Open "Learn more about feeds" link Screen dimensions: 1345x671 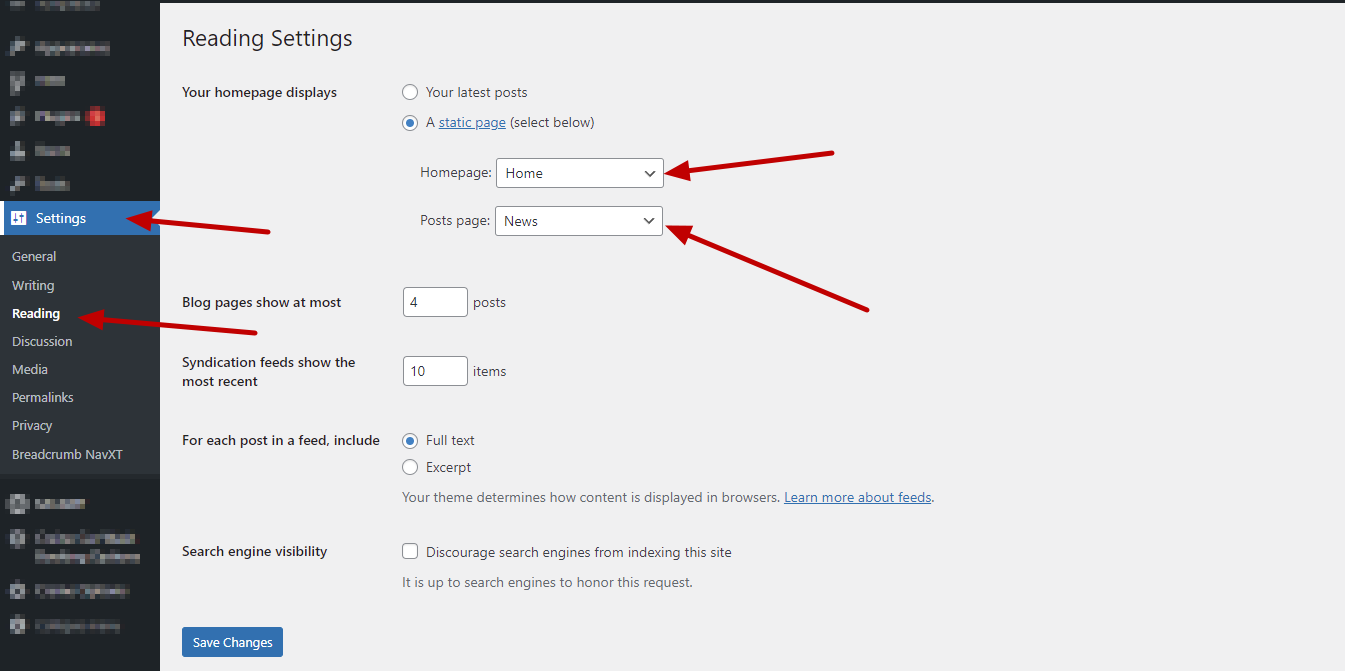857,497
